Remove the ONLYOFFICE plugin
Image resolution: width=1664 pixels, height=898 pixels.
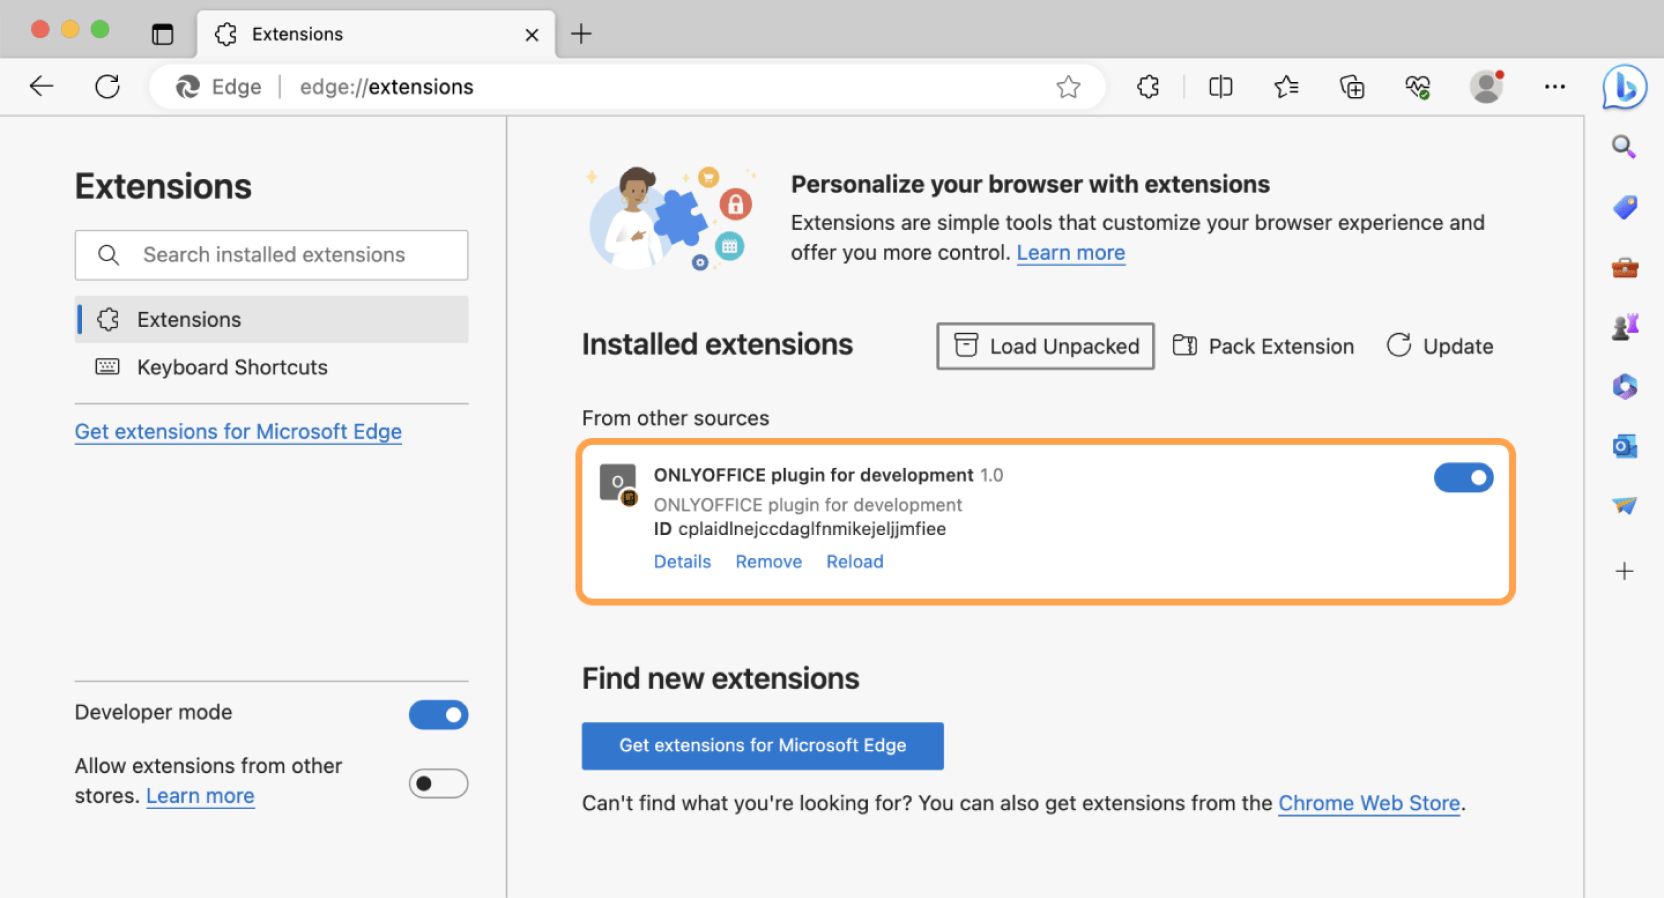(768, 562)
